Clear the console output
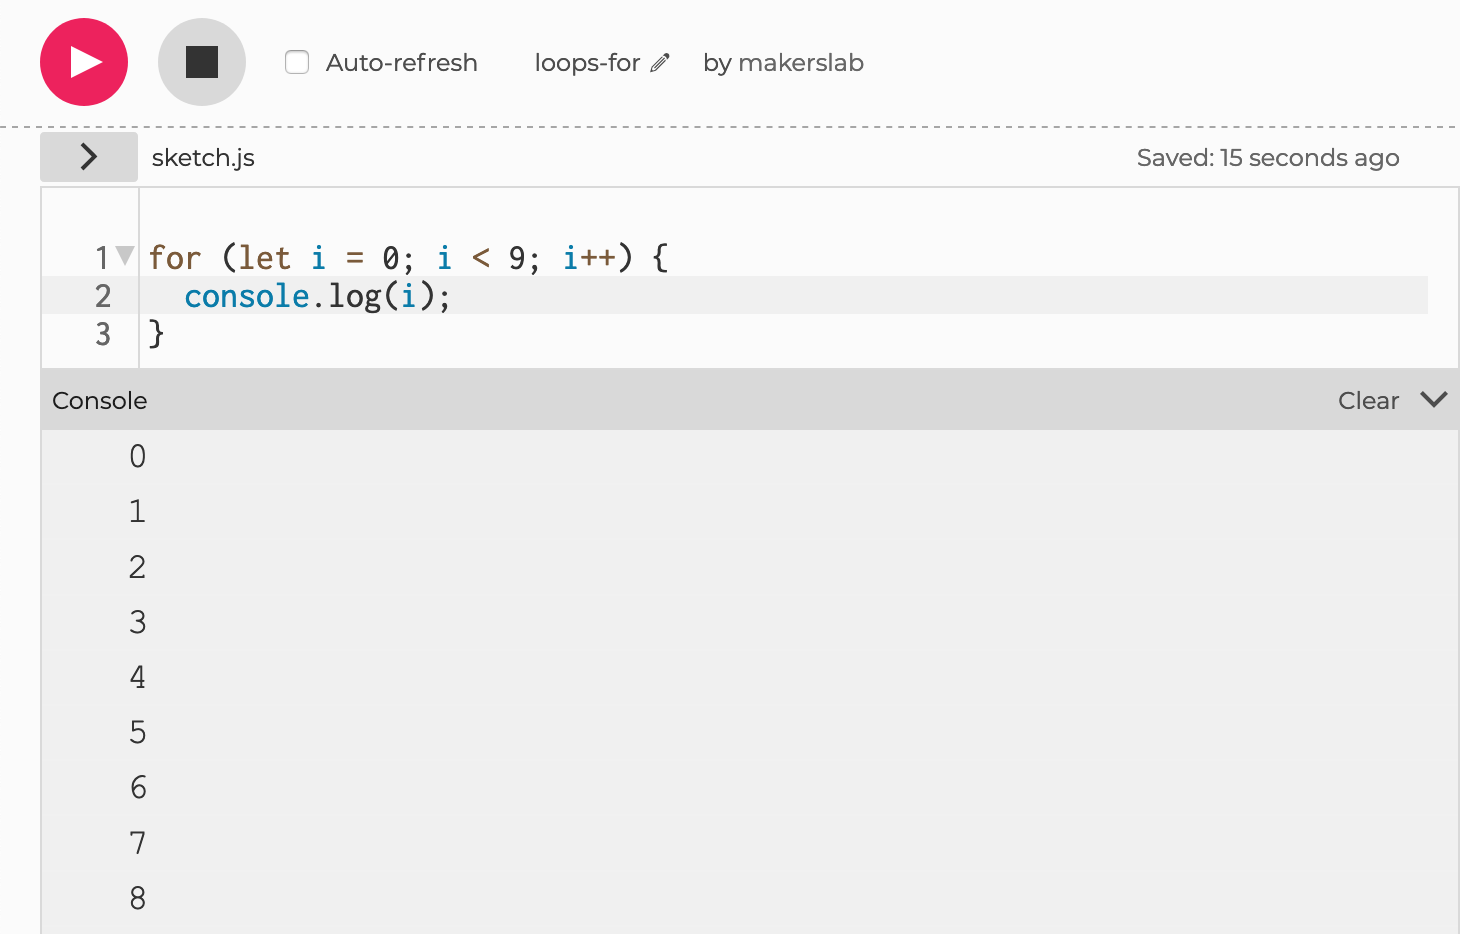This screenshot has width=1460, height=934. [1367, 401]
